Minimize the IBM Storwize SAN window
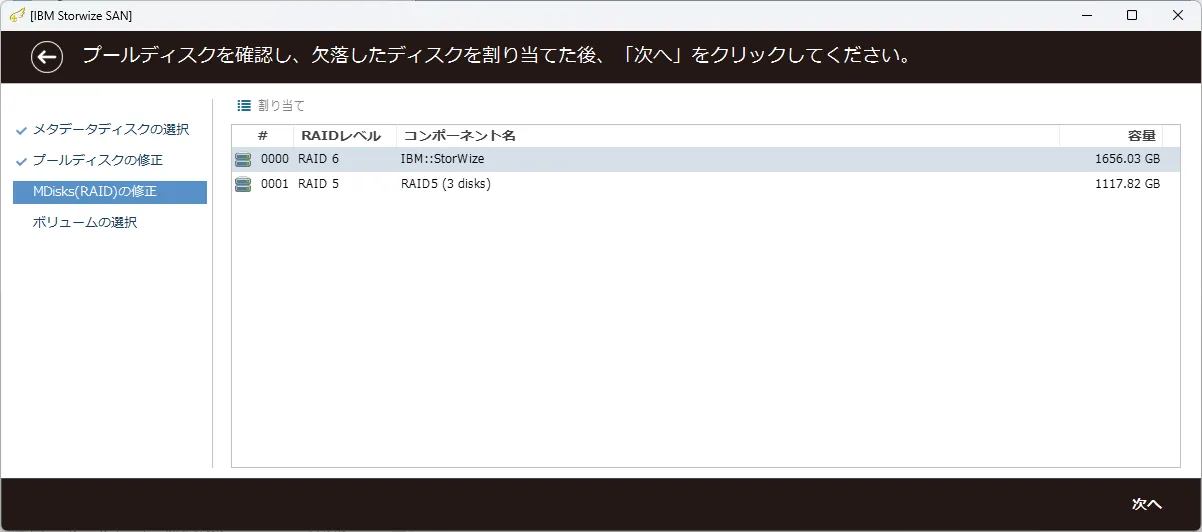 click(1086, 15)
